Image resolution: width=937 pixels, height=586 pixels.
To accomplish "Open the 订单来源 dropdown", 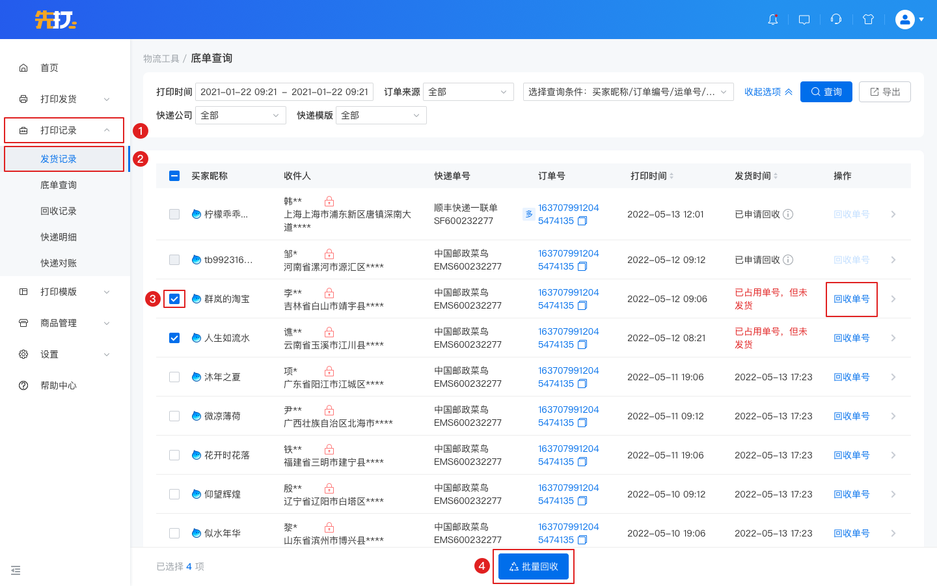I will tap(468, 92).
